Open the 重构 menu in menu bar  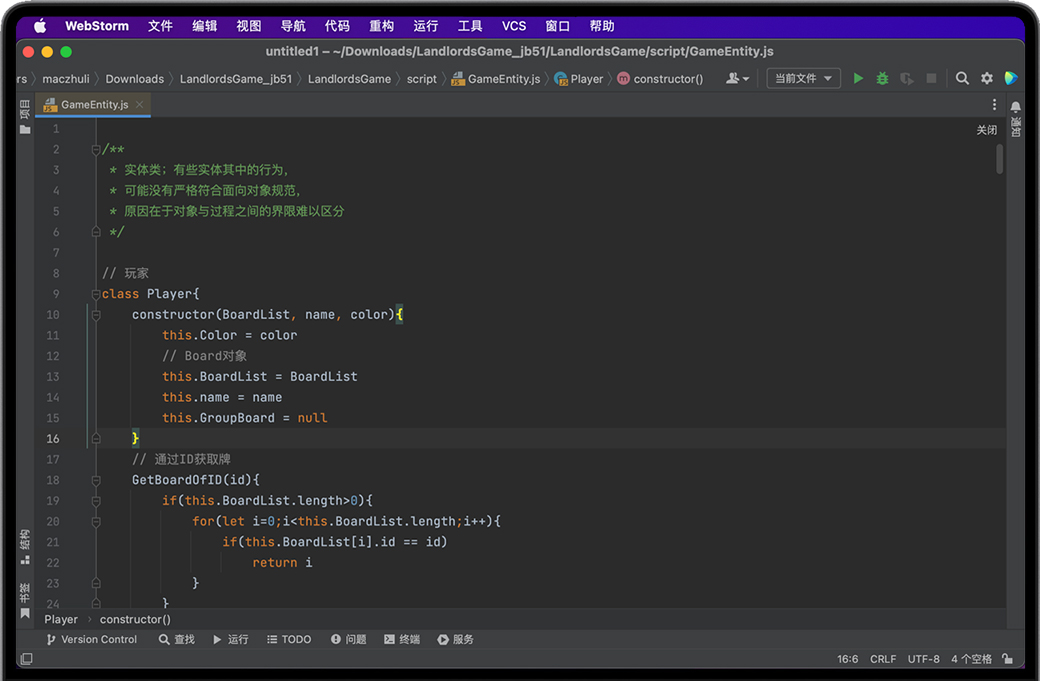(381, 26)
